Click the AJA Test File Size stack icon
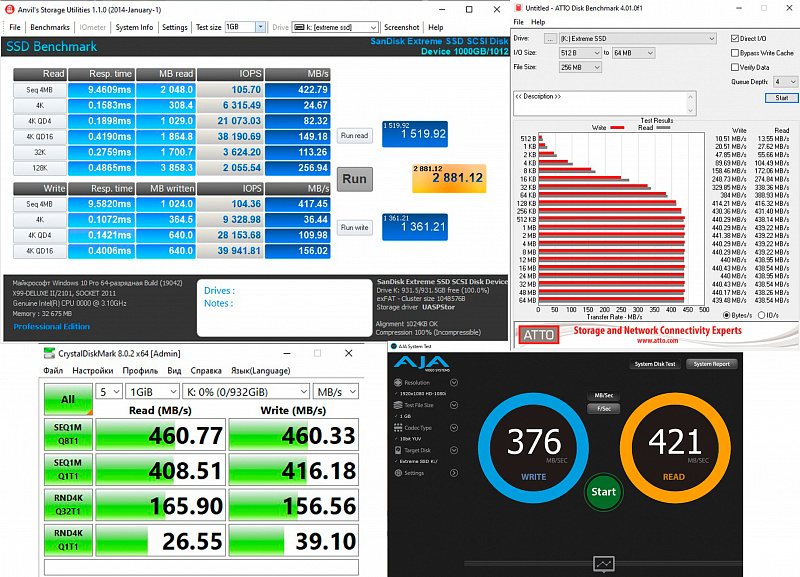Screen dimensions: 800x577 398,405
